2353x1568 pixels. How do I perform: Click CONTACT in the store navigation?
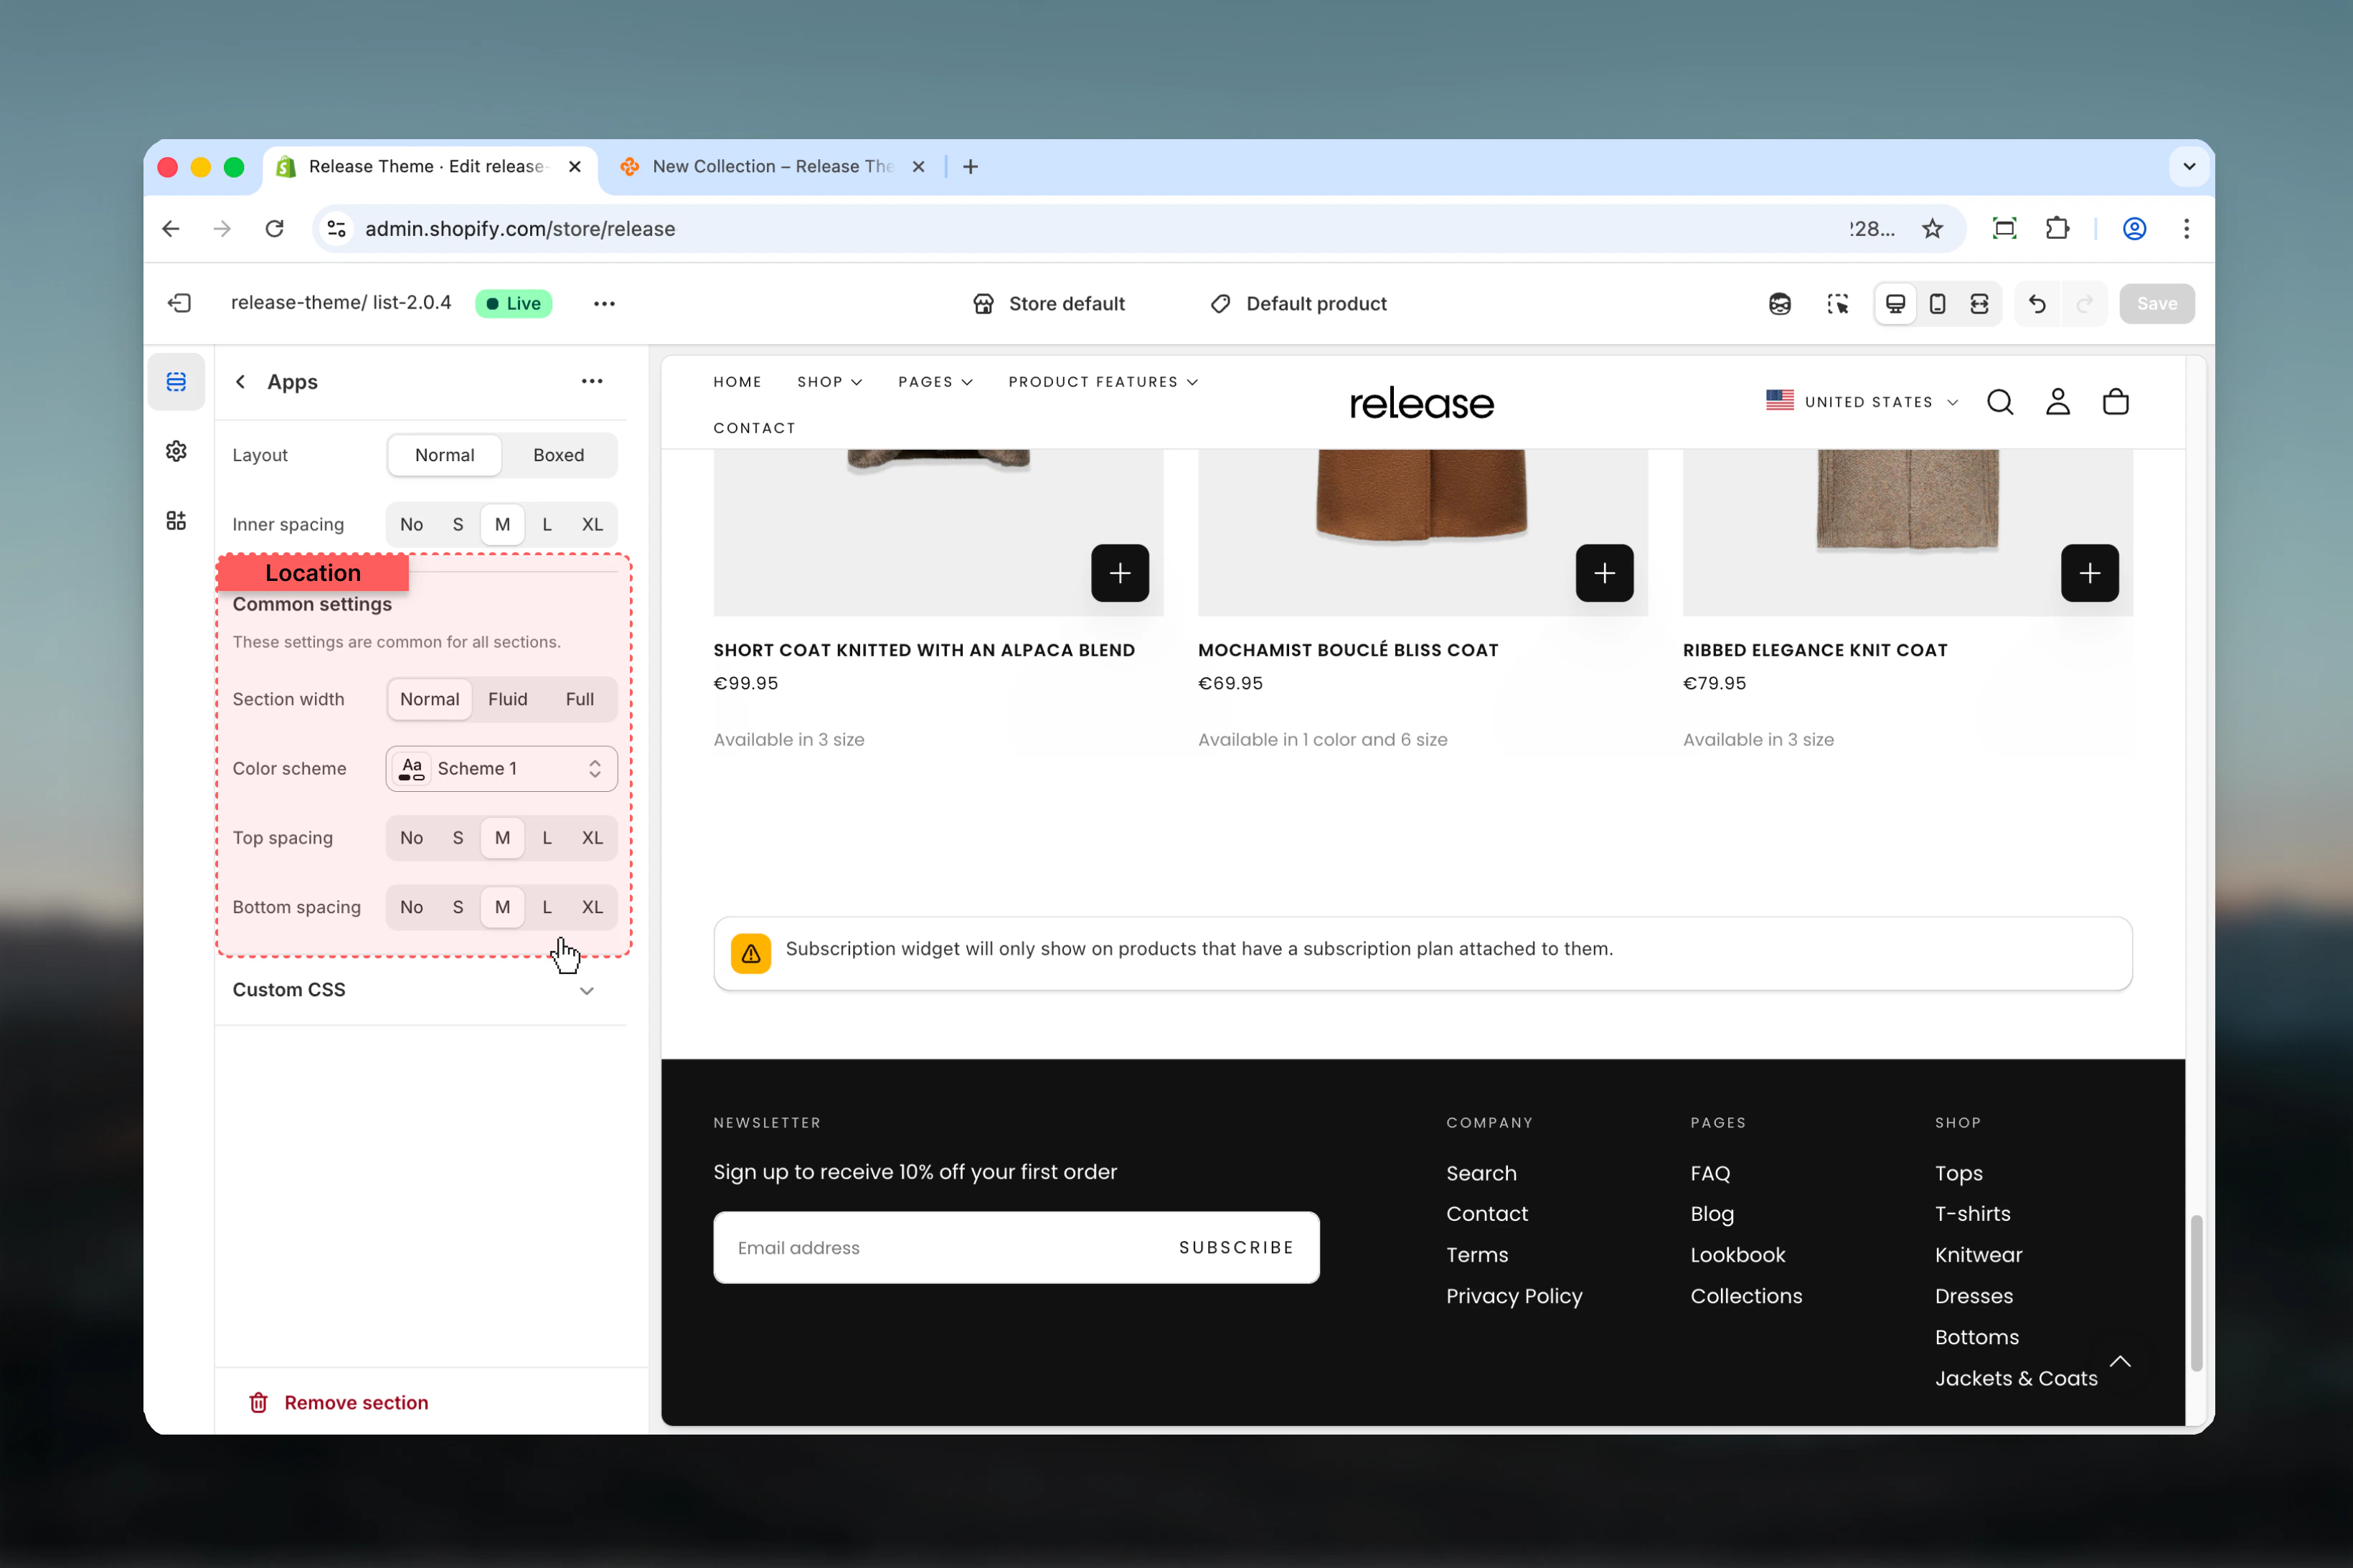(754, 428)
